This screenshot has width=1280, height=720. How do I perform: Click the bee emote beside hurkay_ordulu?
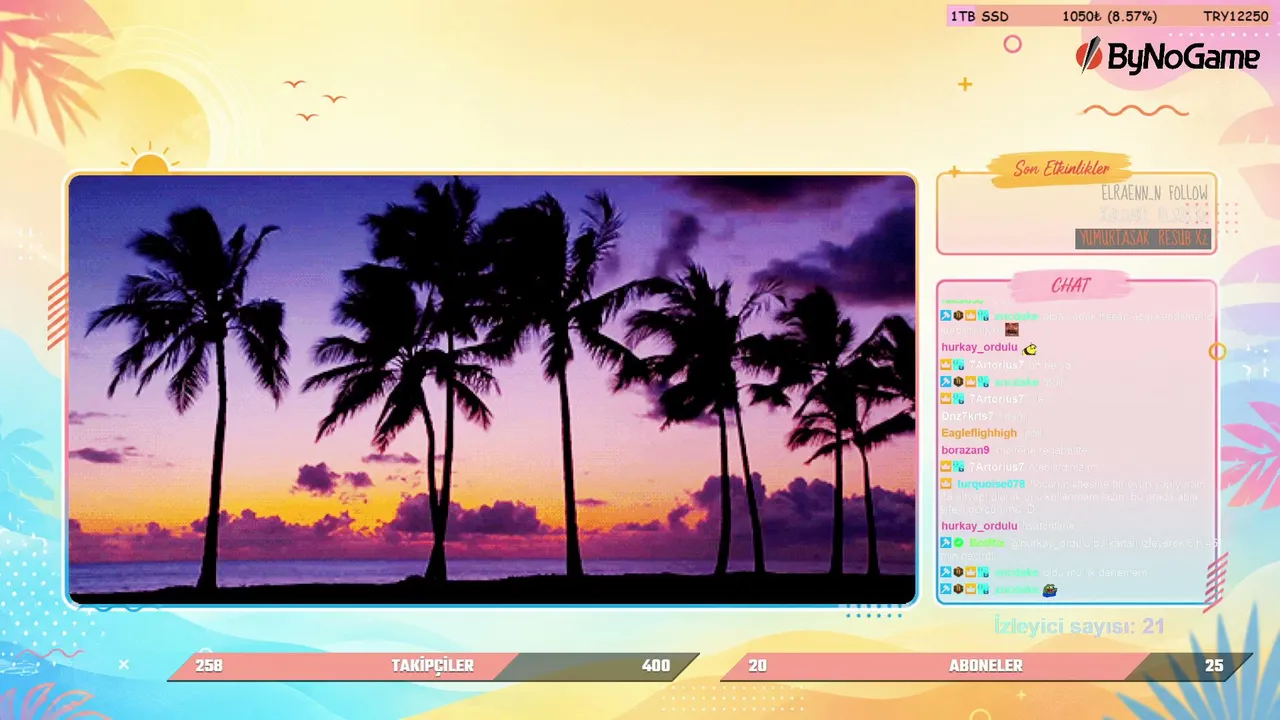[x=1030, y=348]
